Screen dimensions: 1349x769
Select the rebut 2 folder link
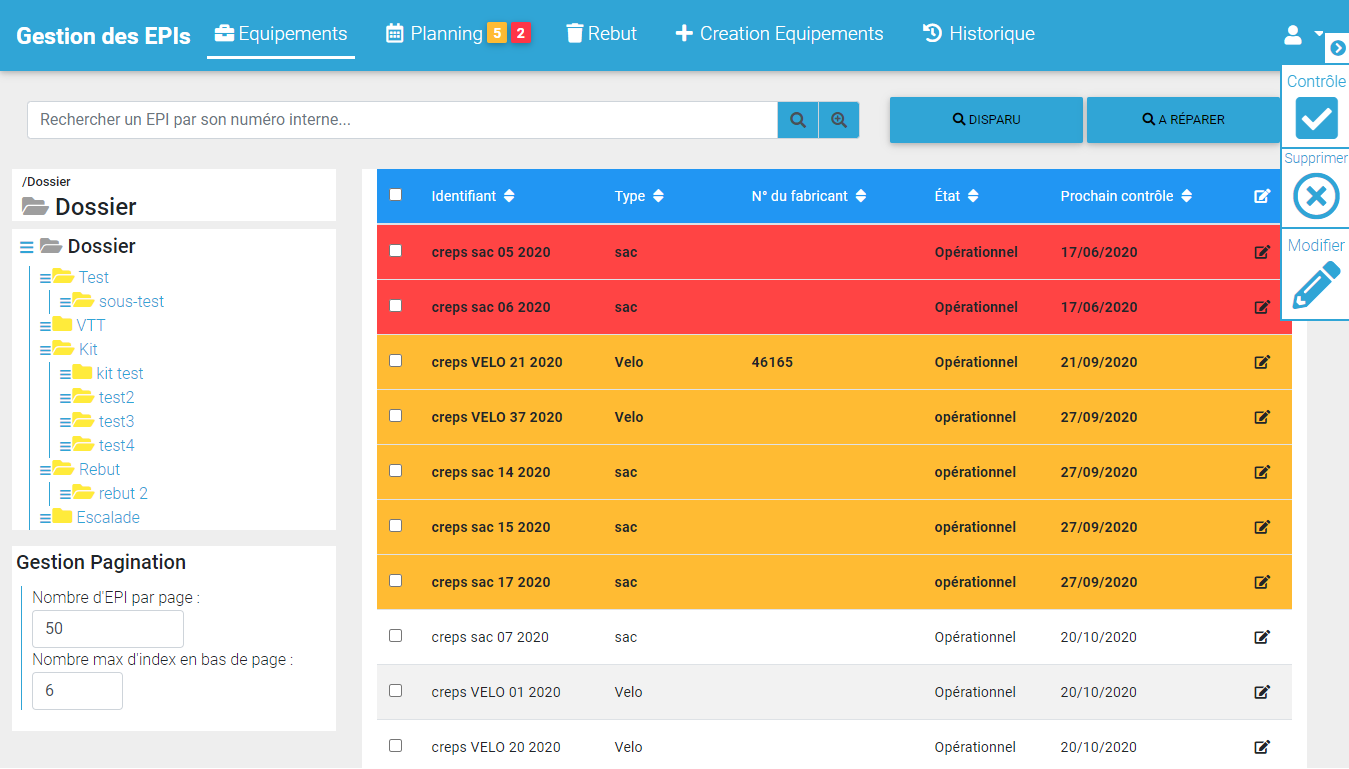123,493
